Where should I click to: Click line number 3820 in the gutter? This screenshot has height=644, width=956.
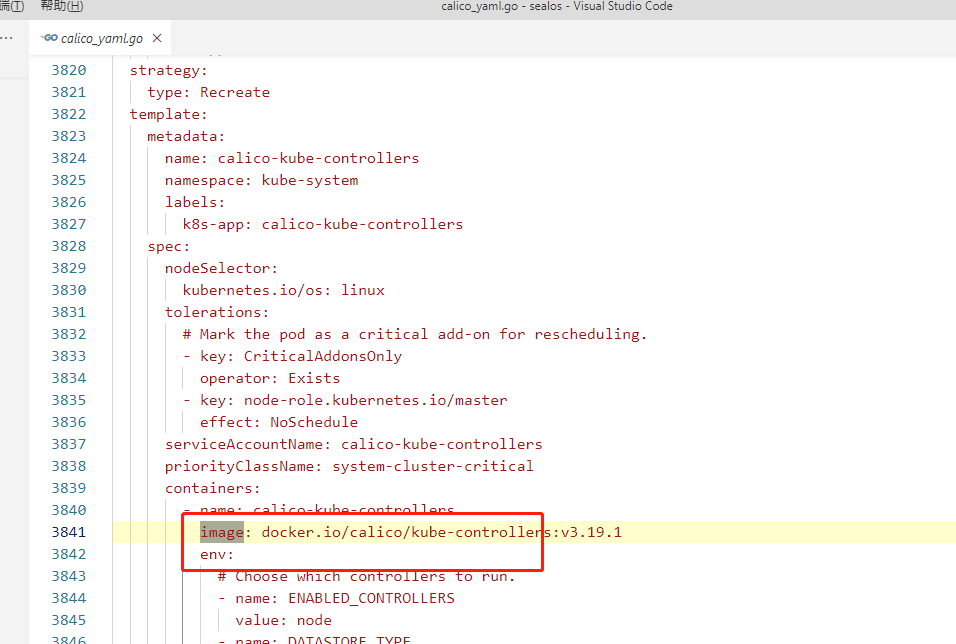click(x=67, y=69)
